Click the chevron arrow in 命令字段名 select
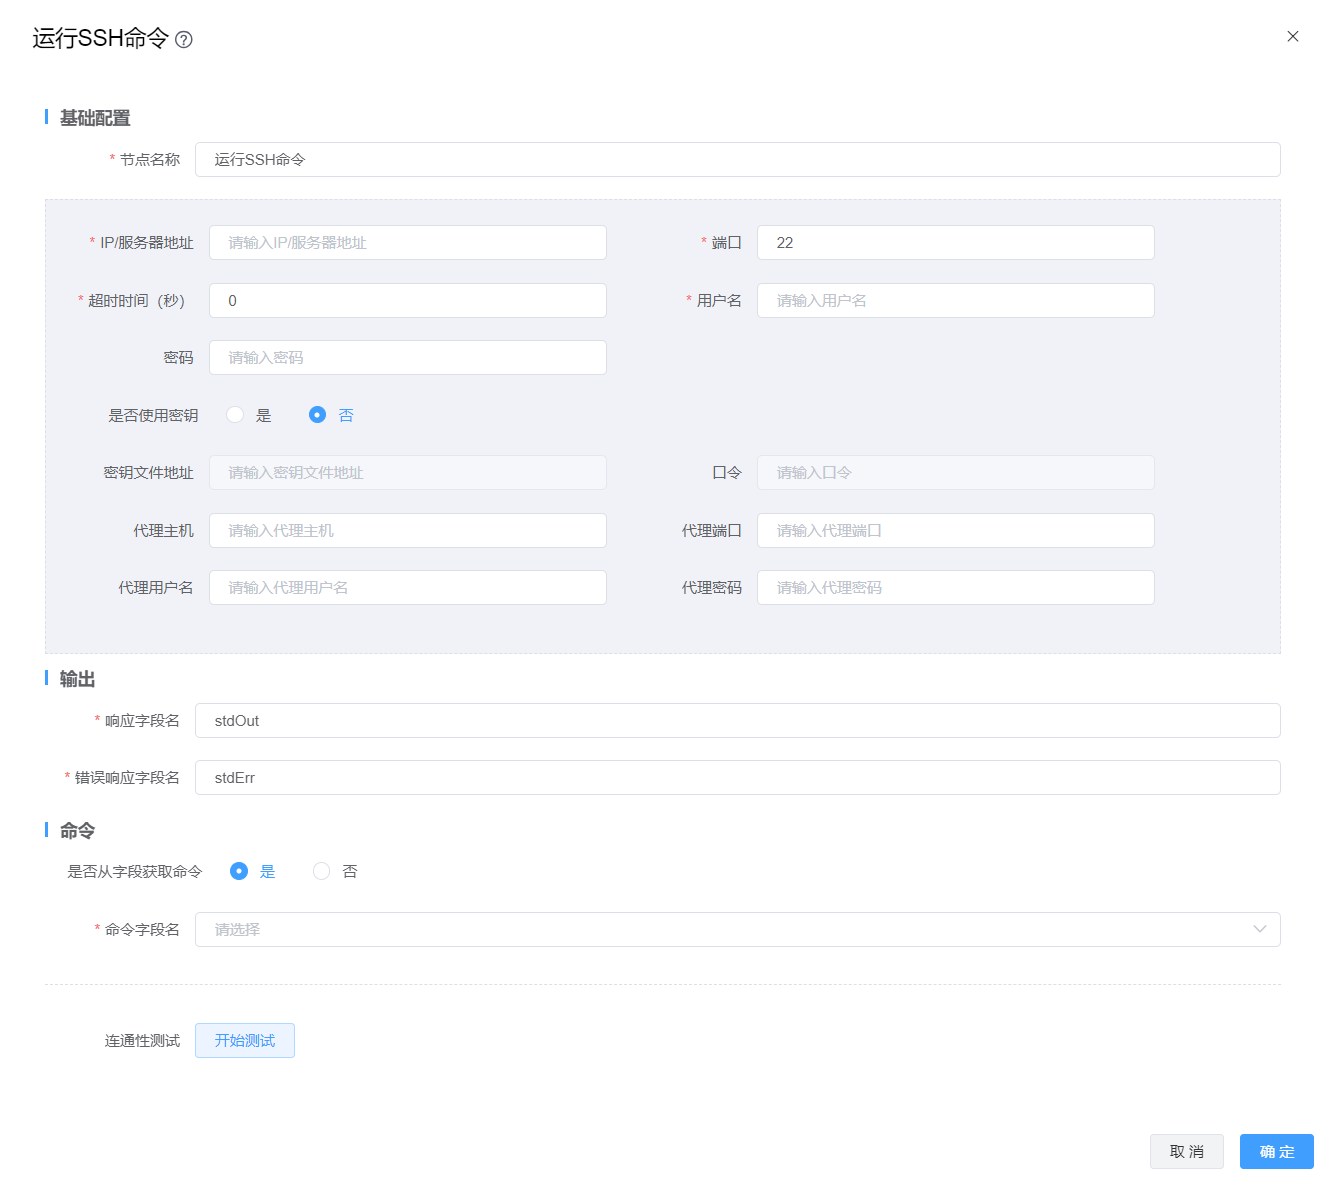Screen dimensions: 1331x1190 pyautogui.click(x=1259, y=930)
